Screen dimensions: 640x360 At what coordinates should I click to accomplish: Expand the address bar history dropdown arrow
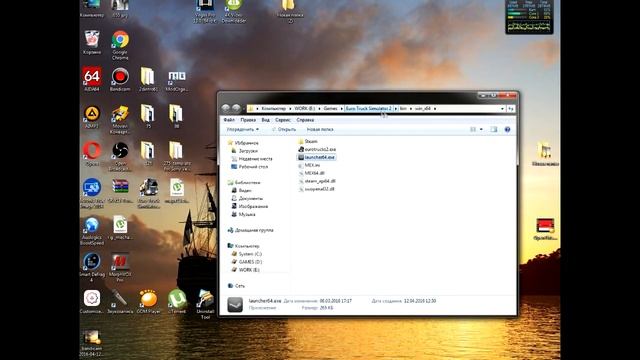tap(502, 109)
